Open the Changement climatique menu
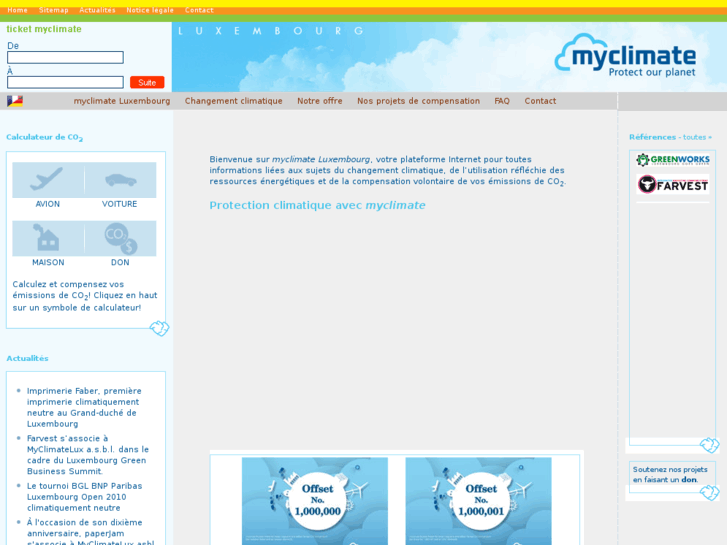Image resolution: width=727 pixels, height=545 pixels. pyautogui.click(x=234, y=101)
